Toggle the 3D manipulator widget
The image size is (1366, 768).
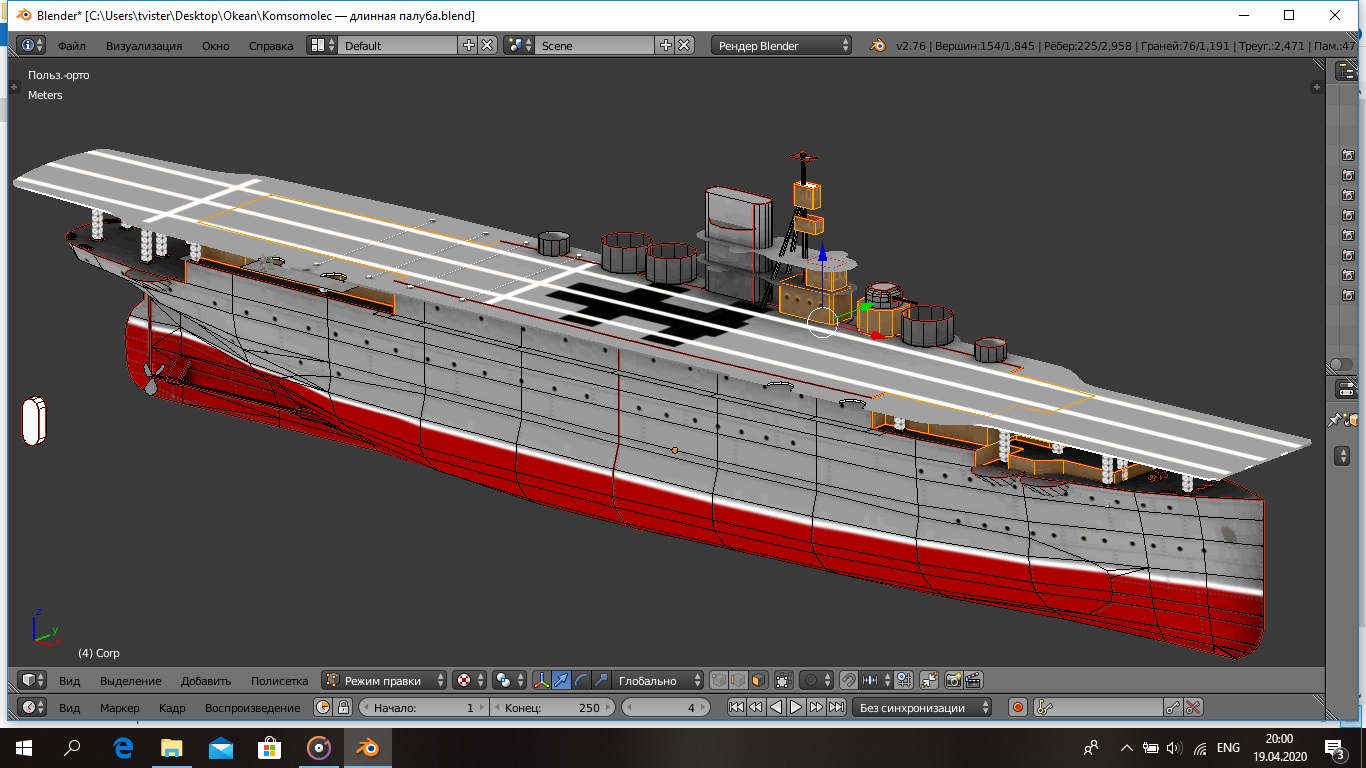[541, 681]
